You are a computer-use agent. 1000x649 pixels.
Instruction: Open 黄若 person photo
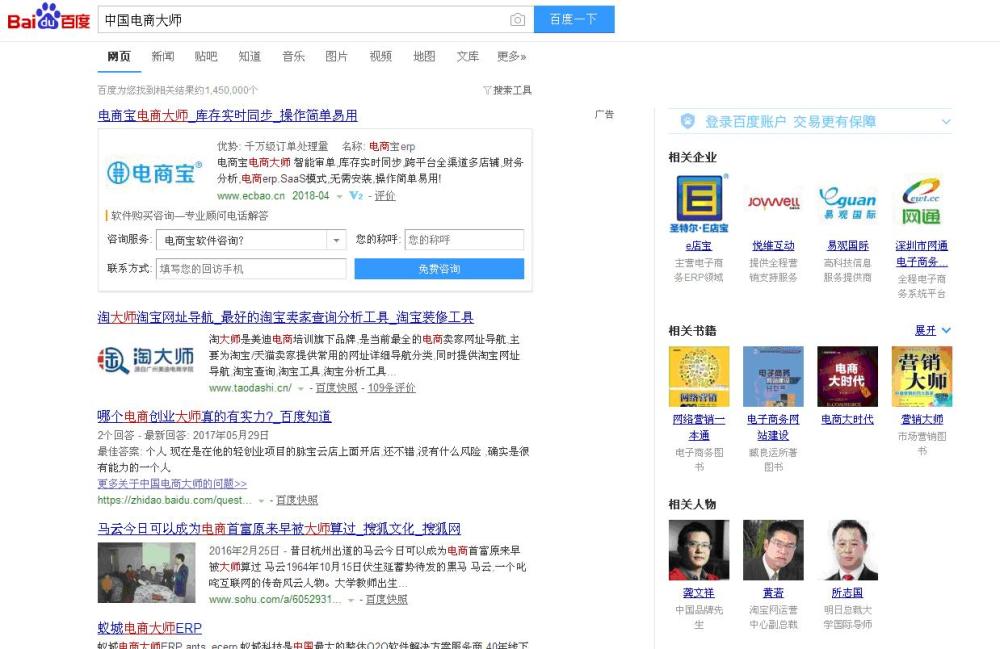[774, 550]
